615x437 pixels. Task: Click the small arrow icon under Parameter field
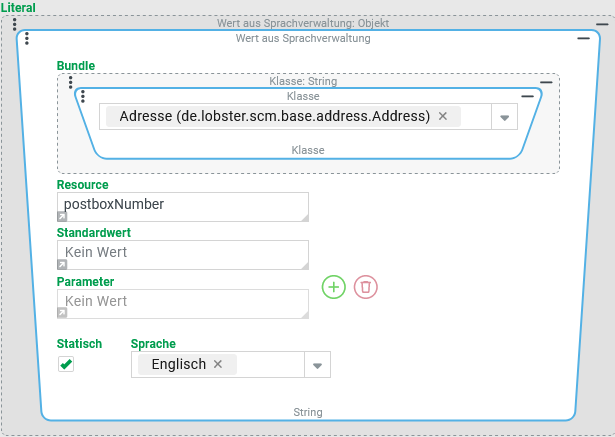coord(62,312)
